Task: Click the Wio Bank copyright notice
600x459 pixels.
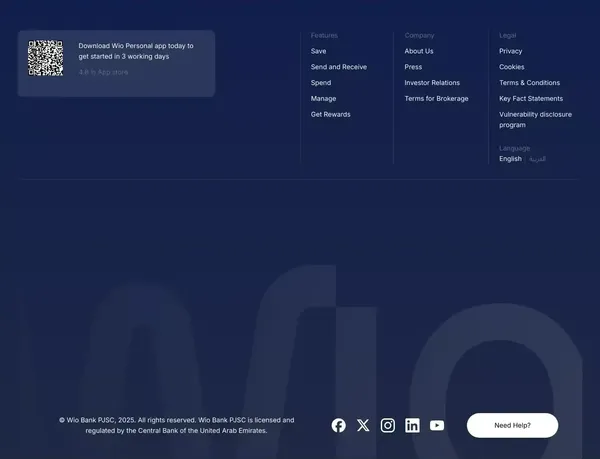Action: (176, 425)
